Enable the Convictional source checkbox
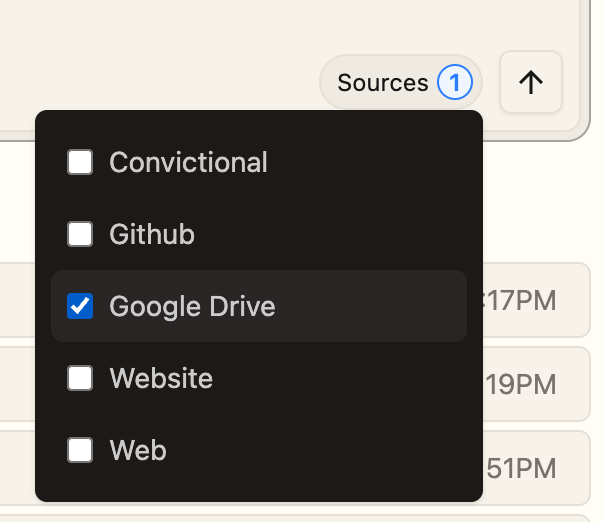The height and width of the screenshot is (522, 602). (80, 162)
